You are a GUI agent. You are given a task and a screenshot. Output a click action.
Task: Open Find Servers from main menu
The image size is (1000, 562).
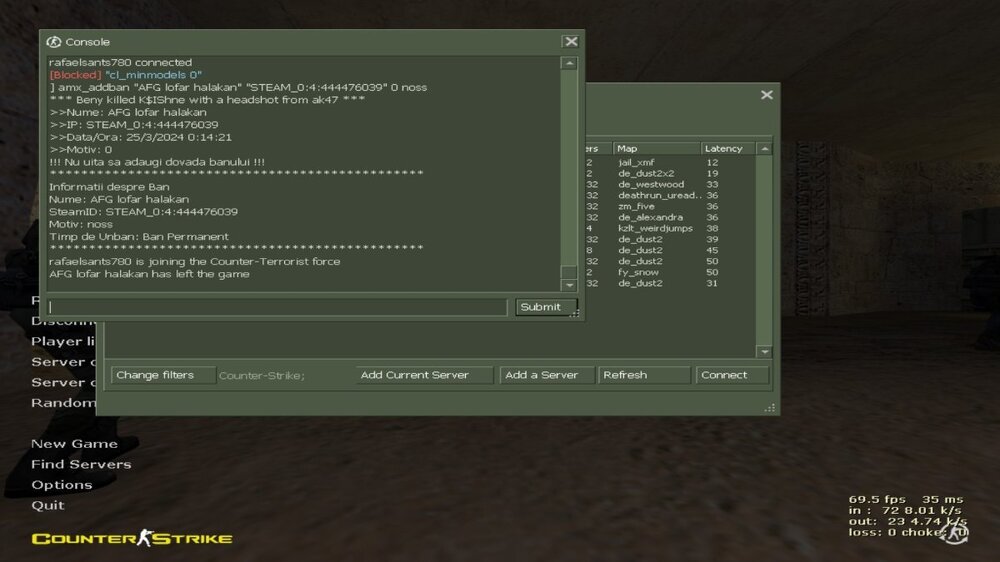(x=81, y=464)
